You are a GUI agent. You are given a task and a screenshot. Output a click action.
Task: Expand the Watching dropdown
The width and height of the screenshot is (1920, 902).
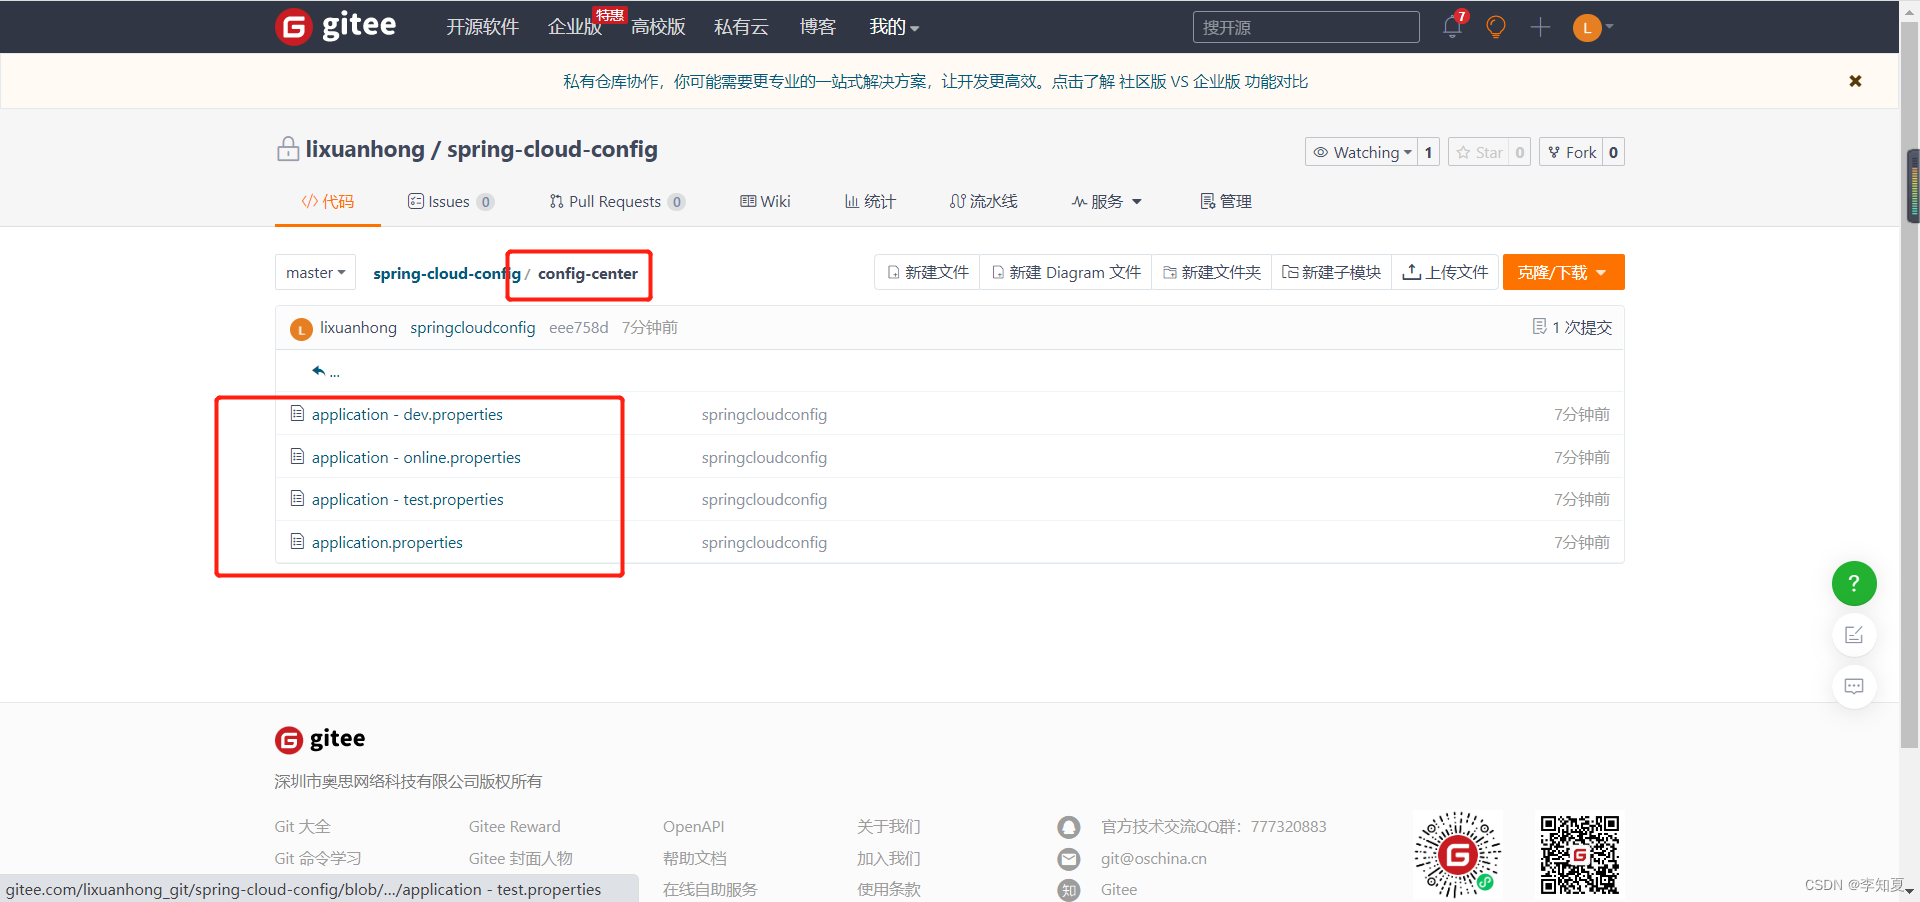point(1362,152)
